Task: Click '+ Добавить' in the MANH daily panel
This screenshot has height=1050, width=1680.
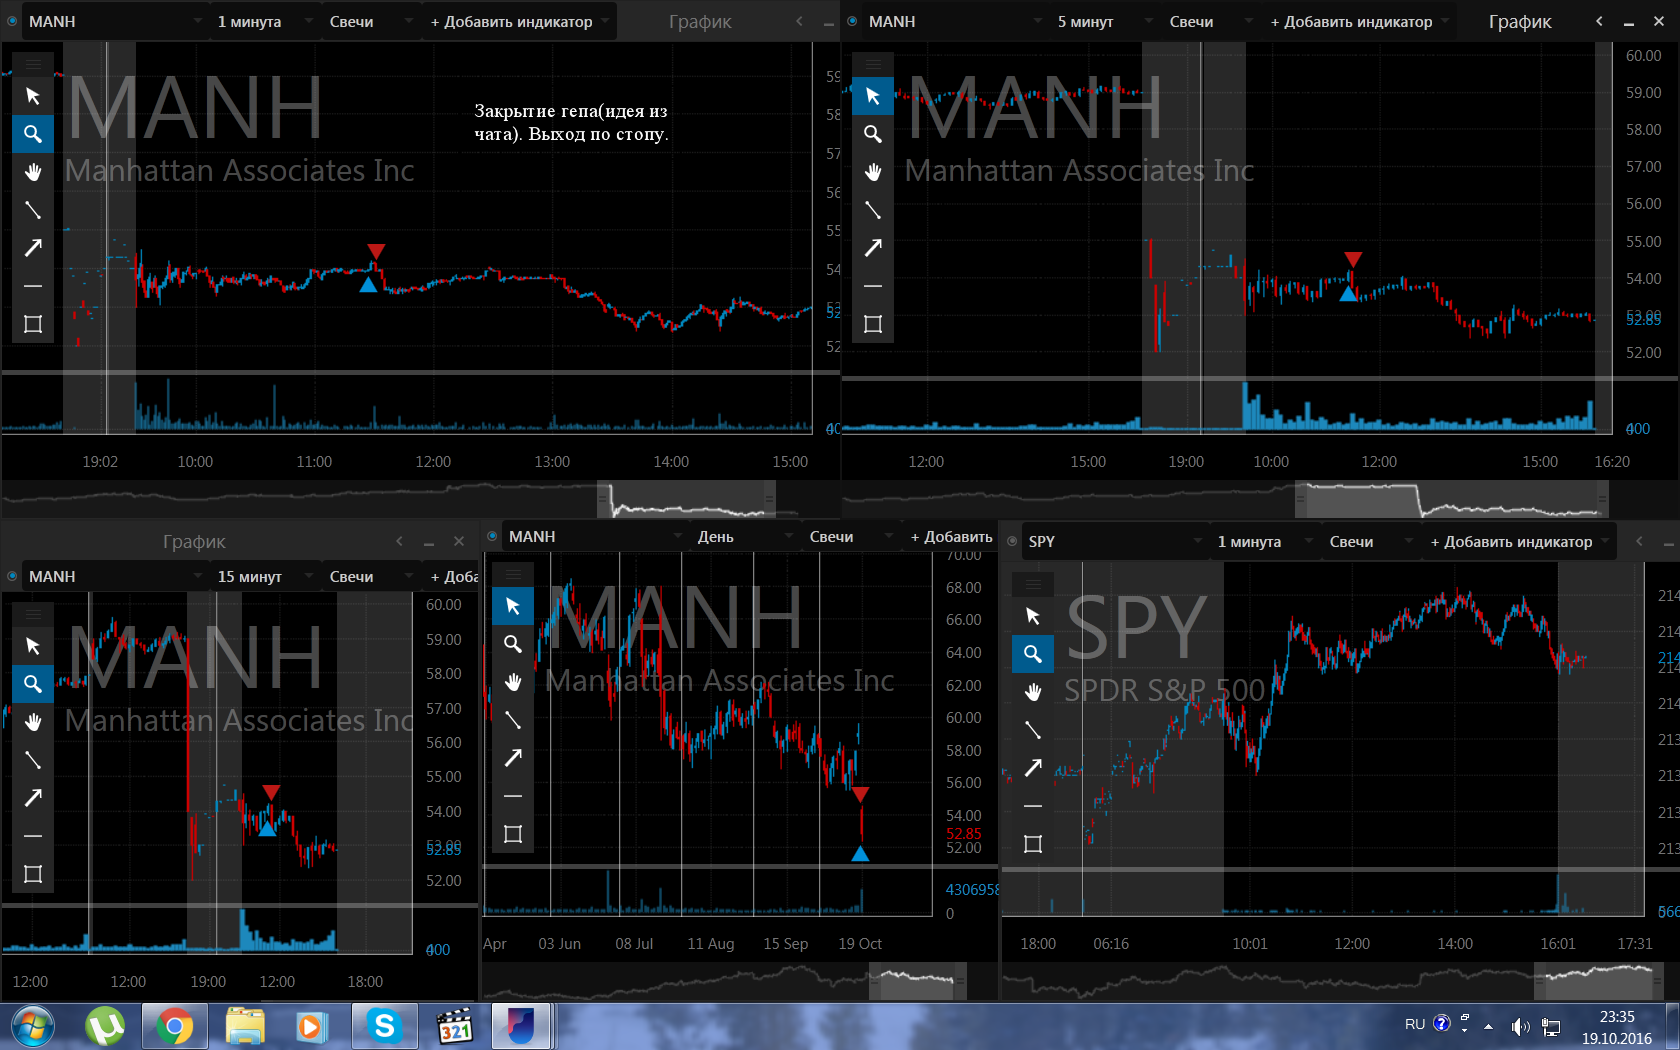Action: tap(951, 536)
